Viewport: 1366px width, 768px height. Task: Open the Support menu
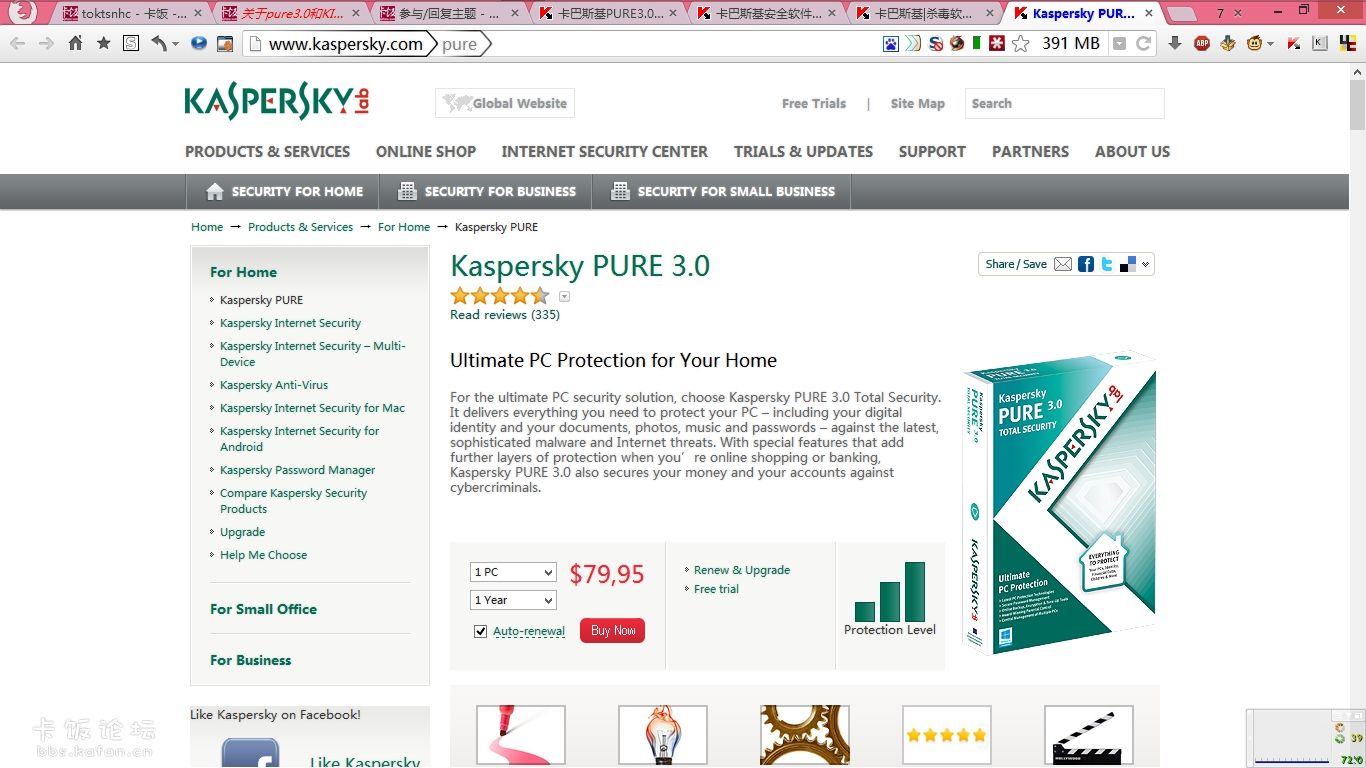point(932,152)
